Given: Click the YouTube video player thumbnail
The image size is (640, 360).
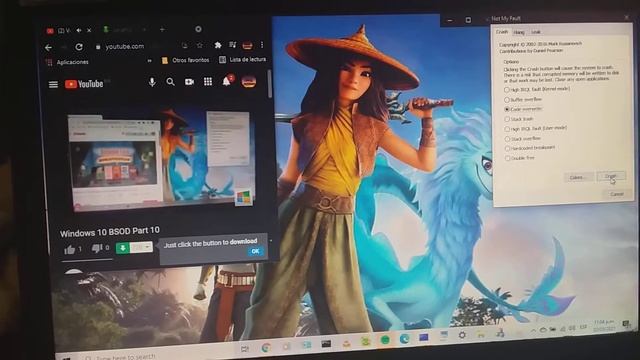Looking at the screenshot, I should (161, 159).
